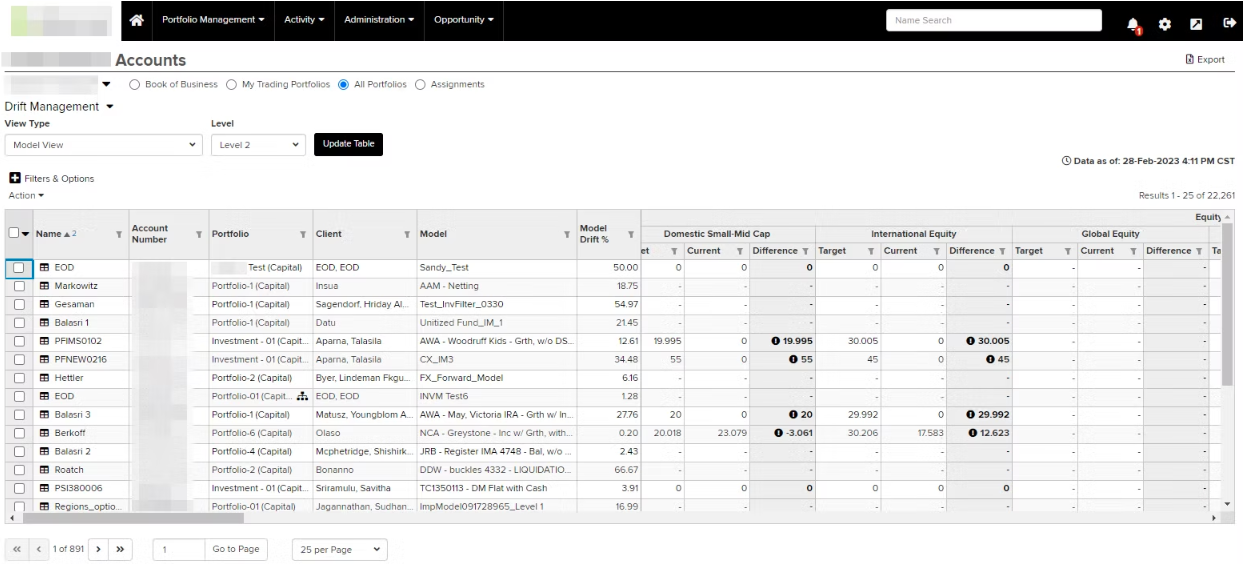Open the Portfolio Management menu
The height and width of the screenshot is (572, 1243).
click(x=214, y=20)
